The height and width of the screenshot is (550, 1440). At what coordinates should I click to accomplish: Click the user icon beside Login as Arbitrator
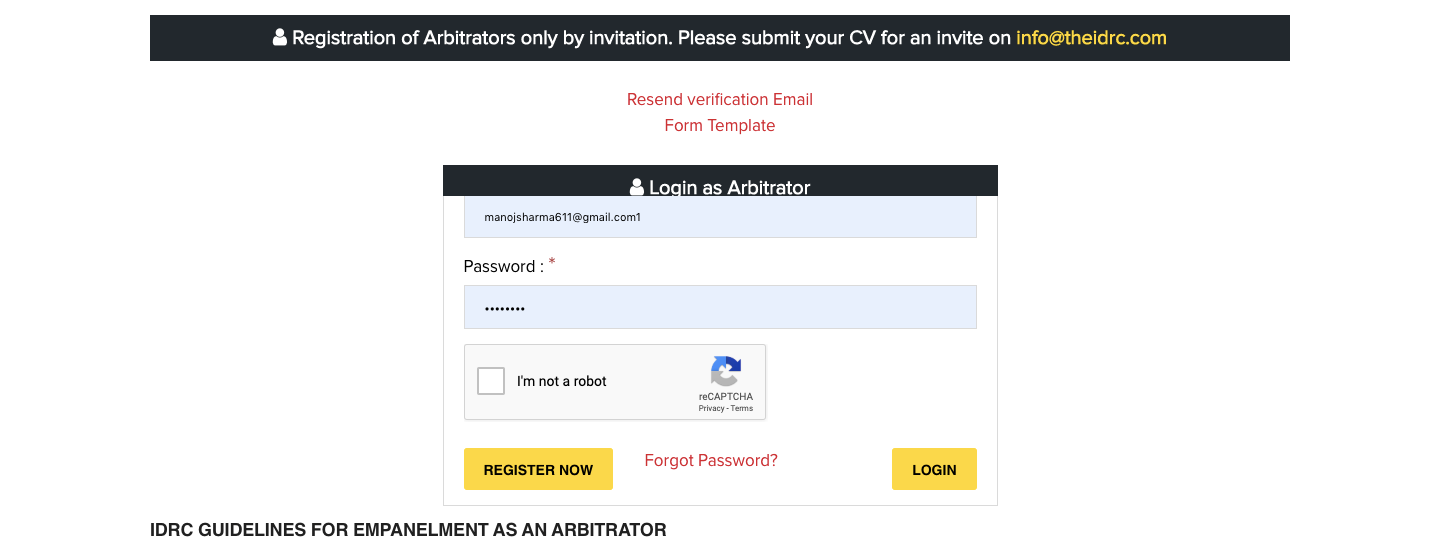(x=636, y=187)
